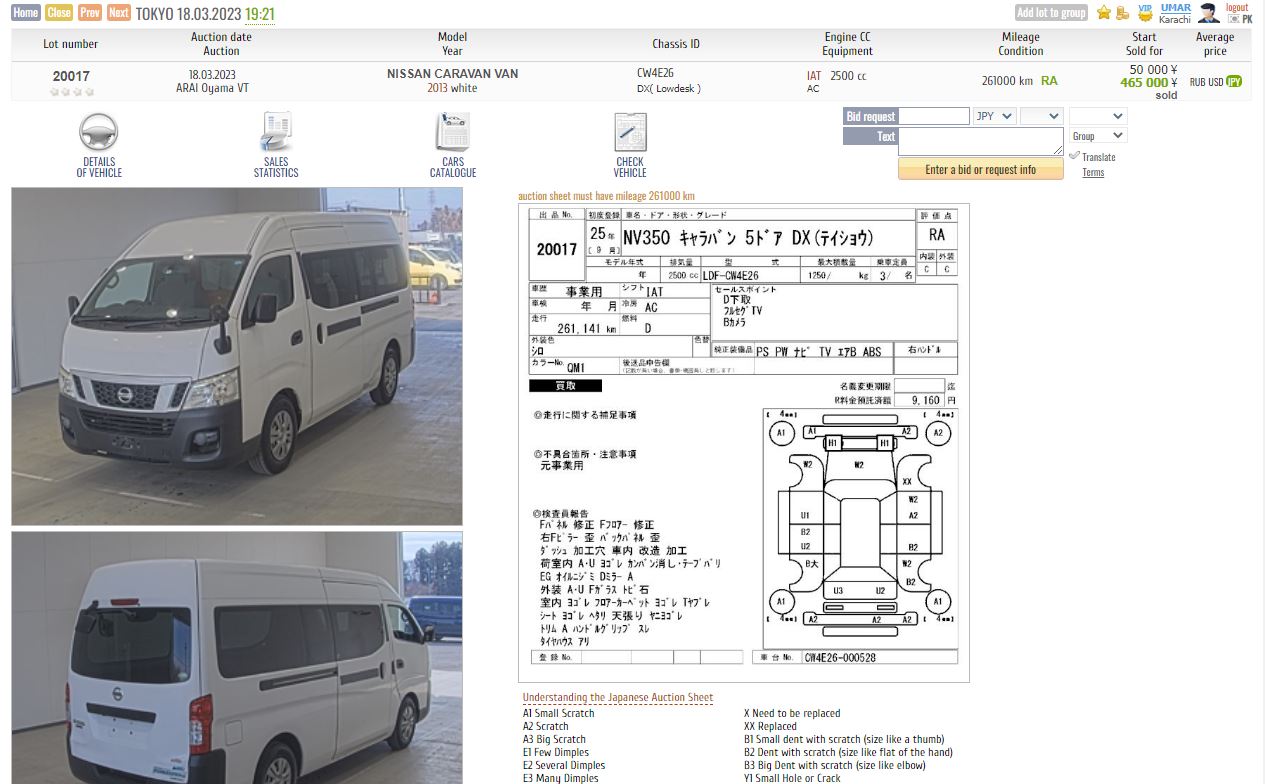Open the JPY currency dropdown
The image size is (1265, 784).
995,116
